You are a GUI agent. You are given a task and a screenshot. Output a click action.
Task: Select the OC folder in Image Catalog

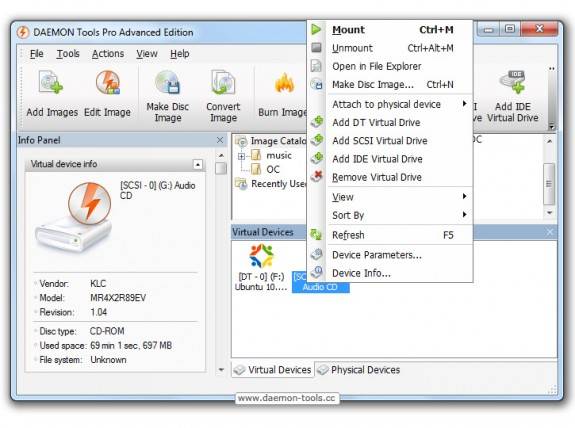tap(272, 169)
